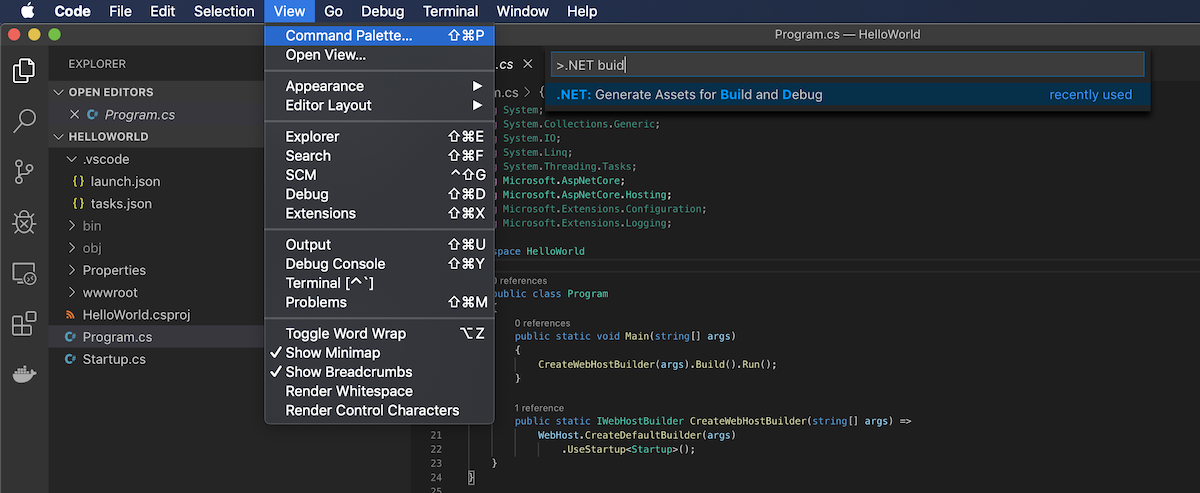Collapse the .vscode folder
1200x493 pixels.
point(72,159)
